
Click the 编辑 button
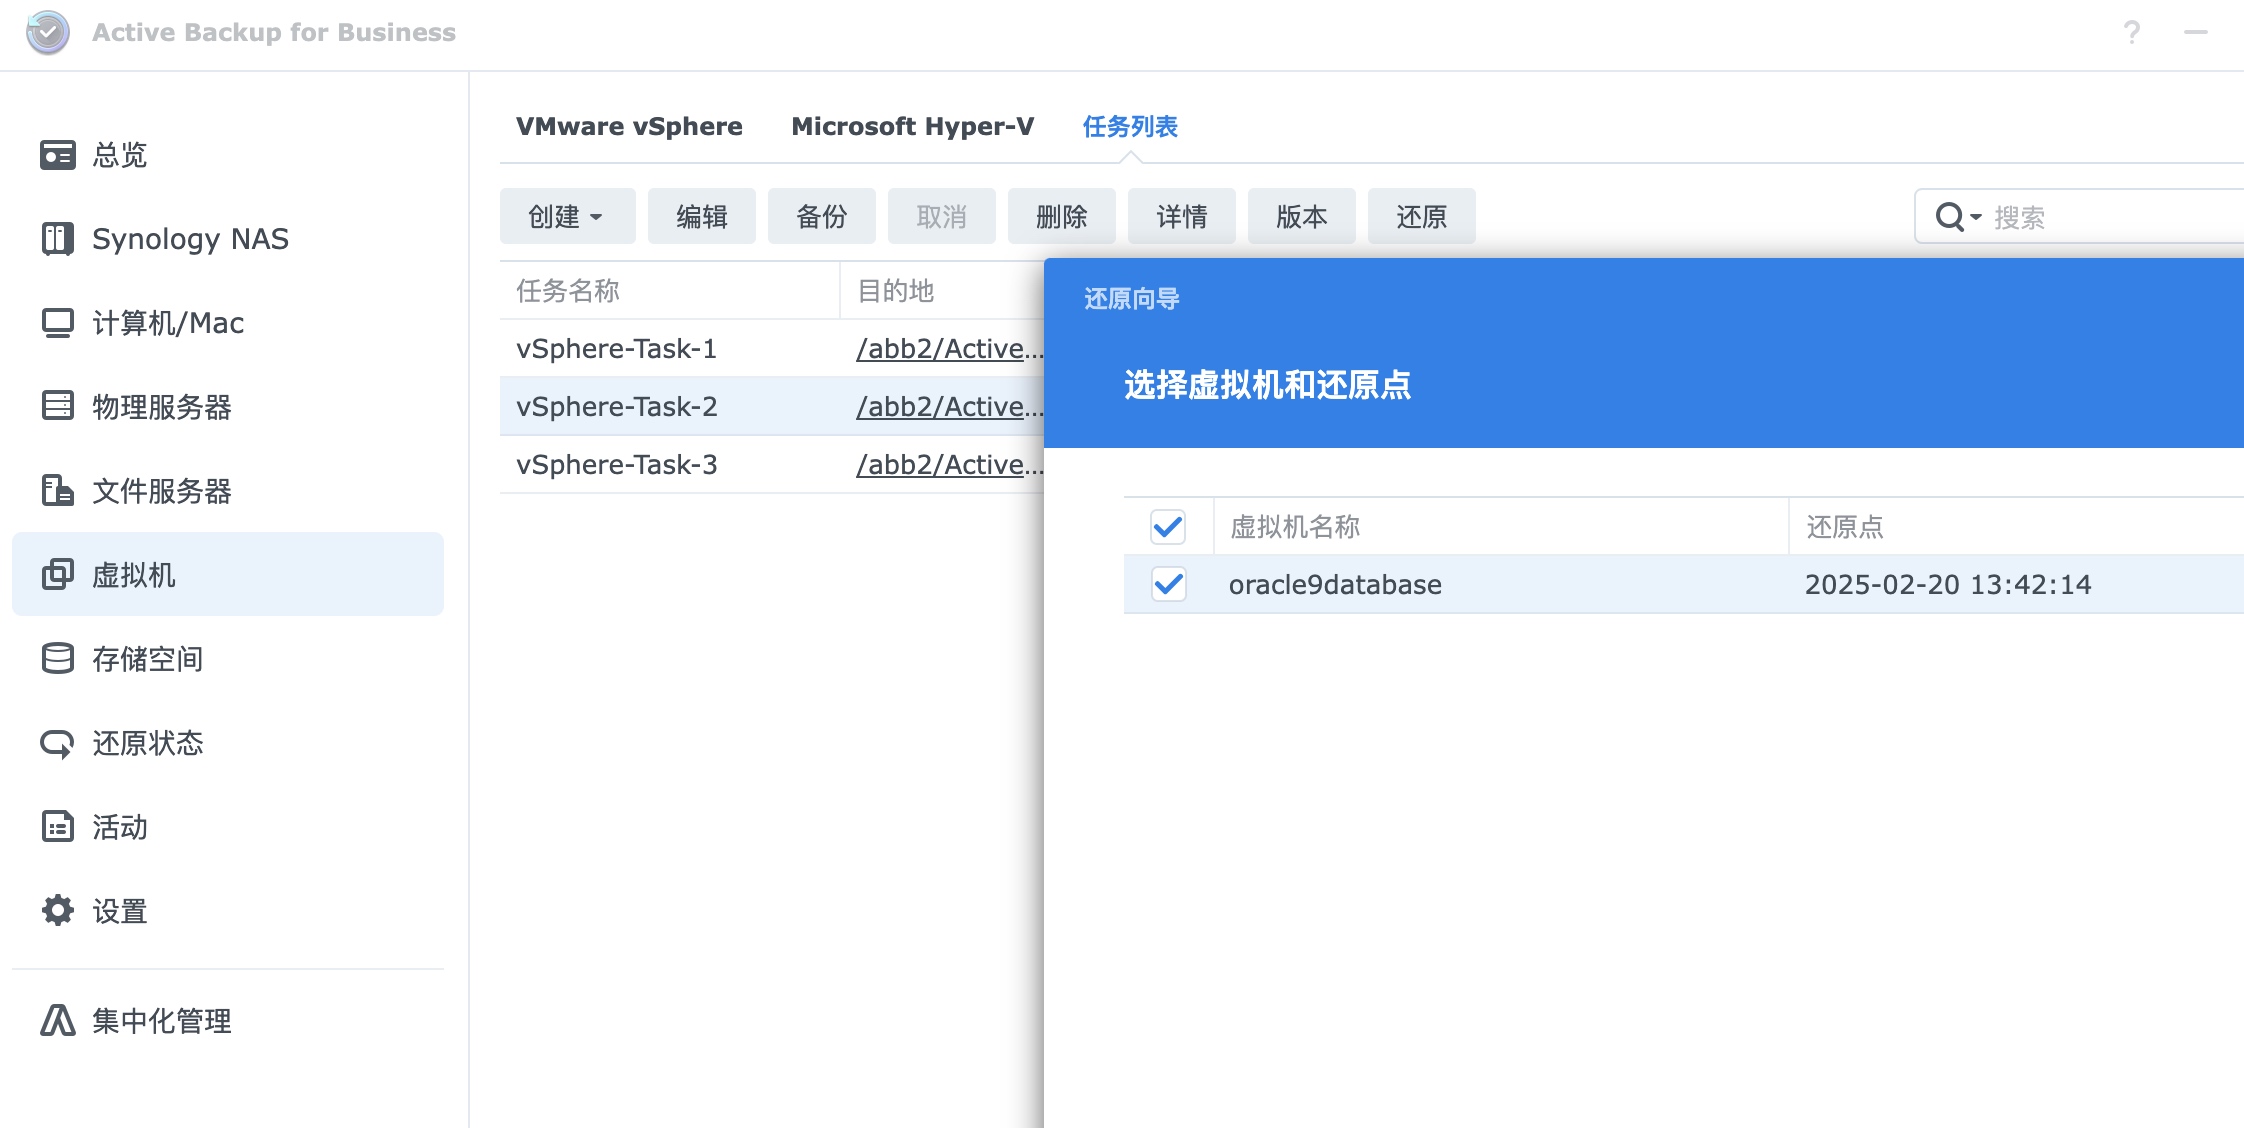point(702,216)
